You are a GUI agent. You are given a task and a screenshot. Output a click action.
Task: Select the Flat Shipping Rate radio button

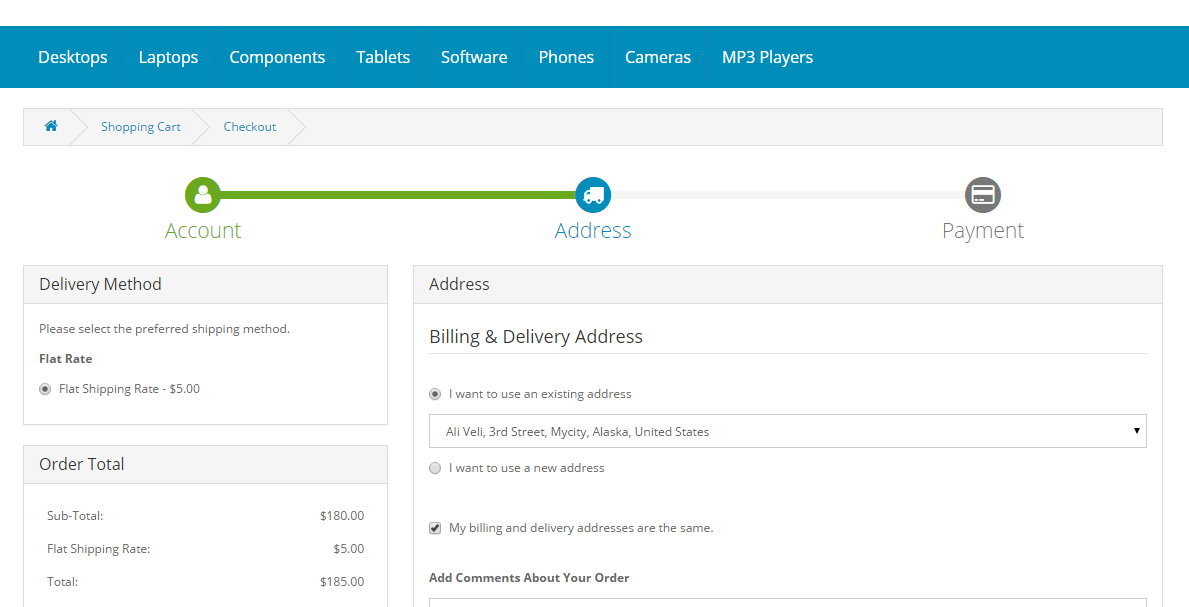(44, 388)
